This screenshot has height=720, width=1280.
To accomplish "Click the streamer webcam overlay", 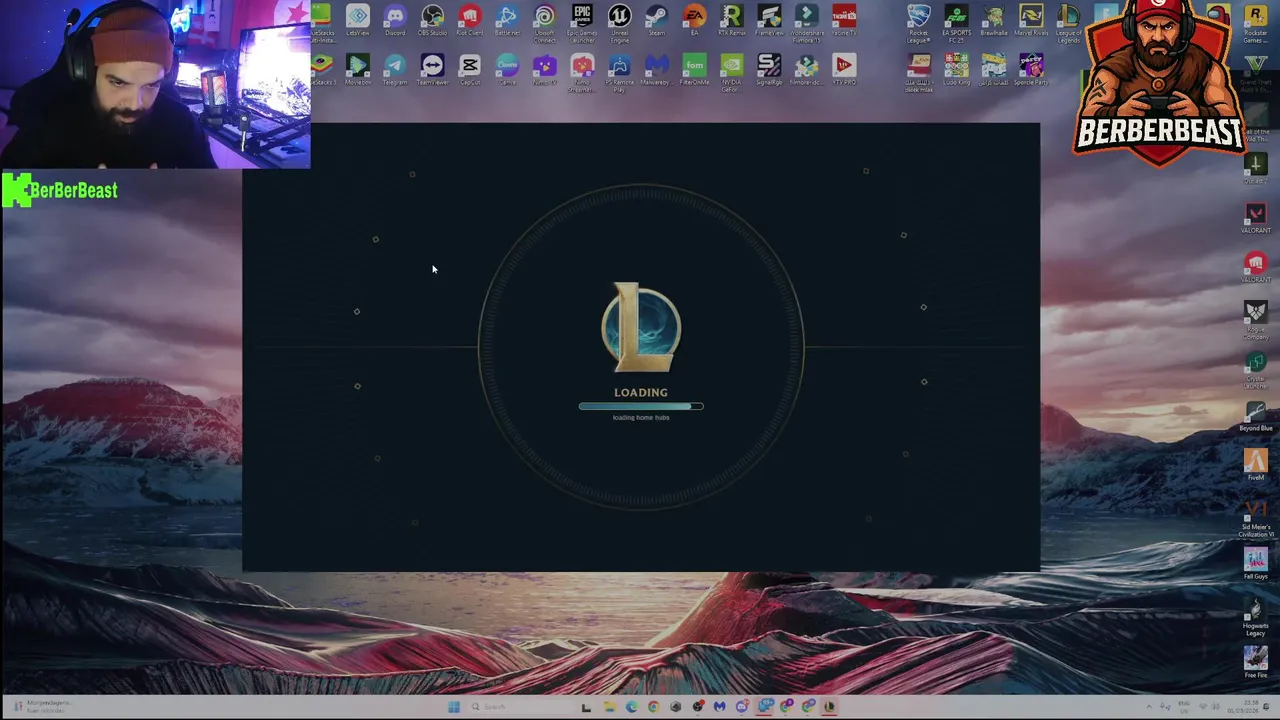I will [x=155, y=84].
